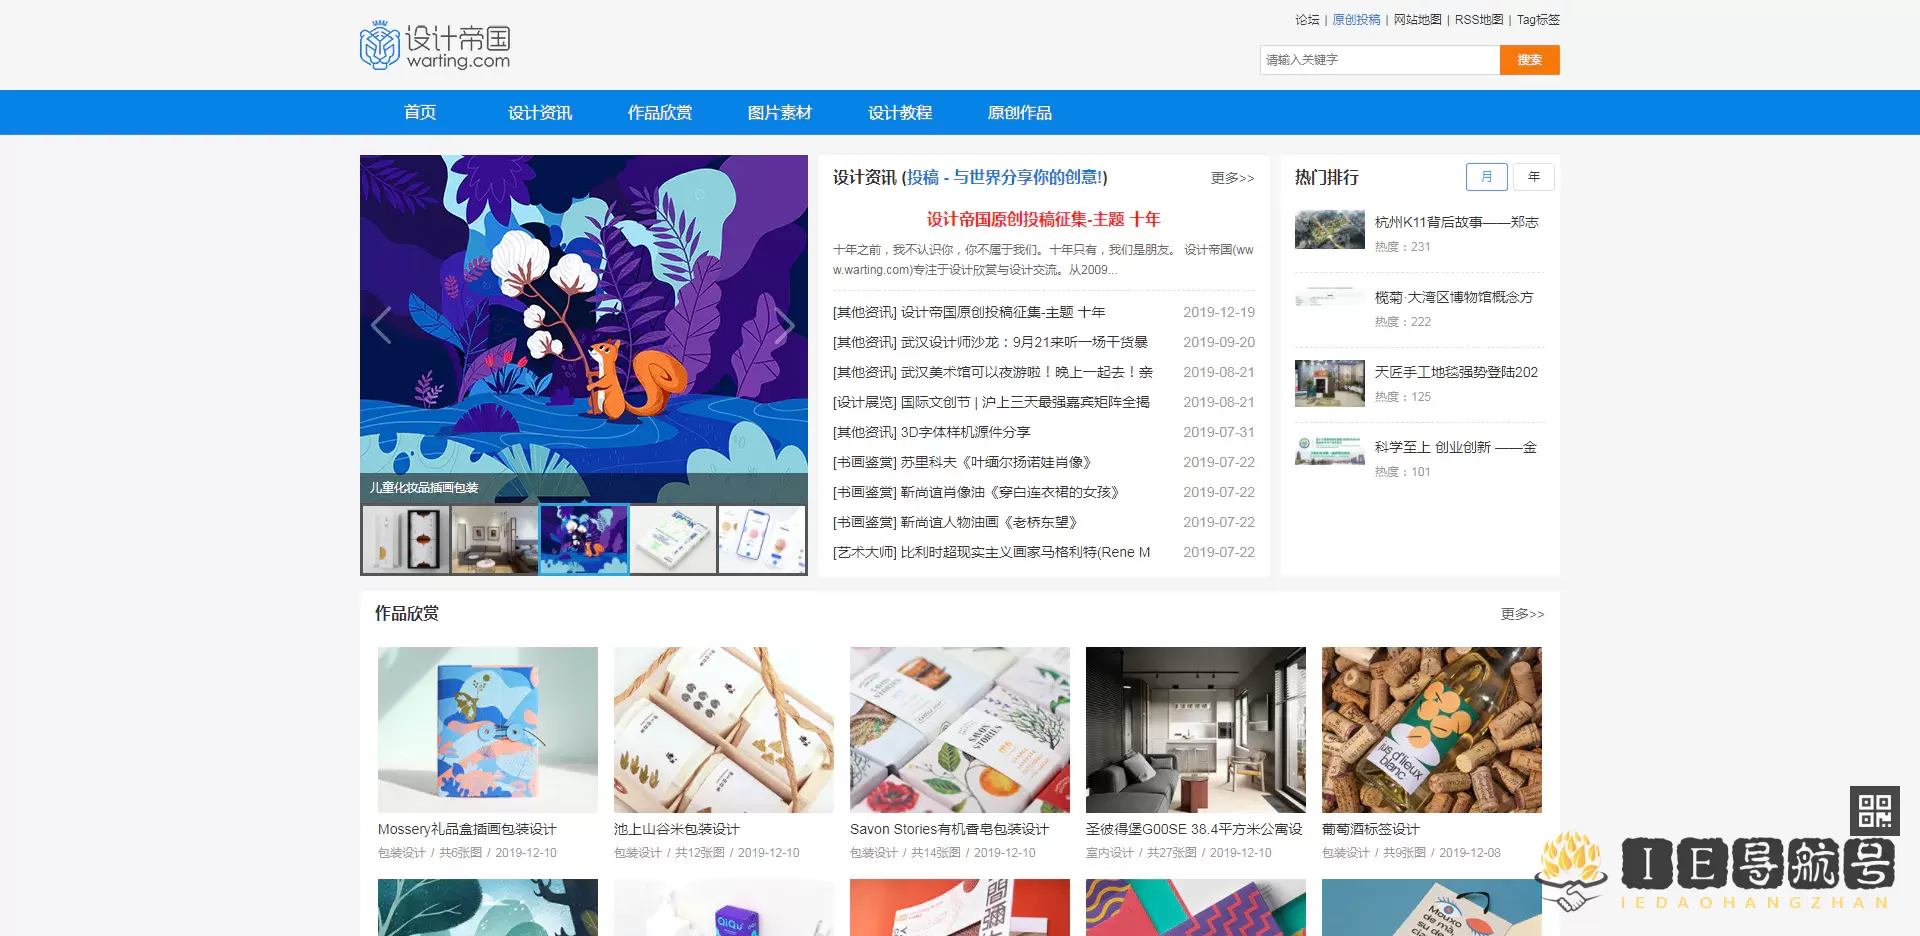
Task: Click the orange 搜索 search button
Action: 1529,59
